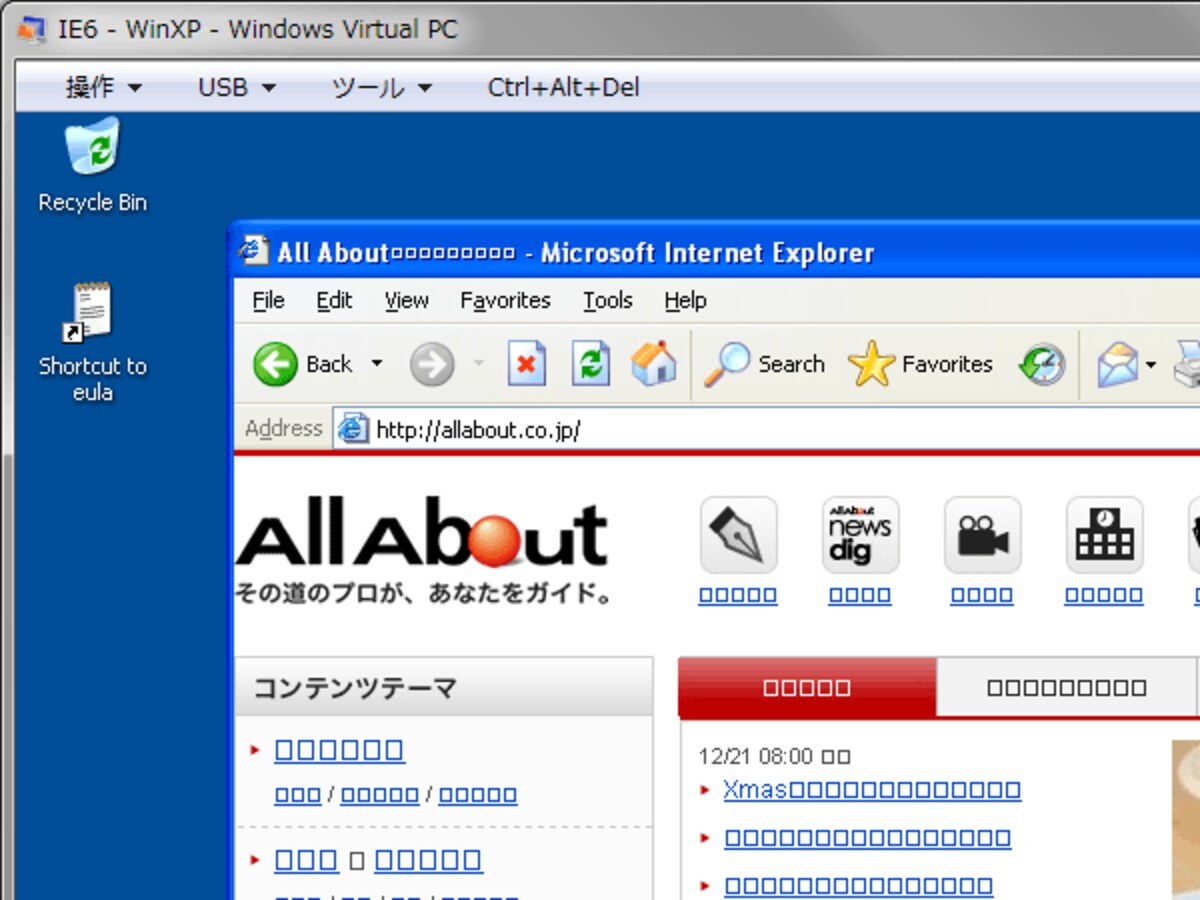This screenshot has height=900, width=1200.
Task: Open the second news headline link
Action: click(x=867, y=838)
